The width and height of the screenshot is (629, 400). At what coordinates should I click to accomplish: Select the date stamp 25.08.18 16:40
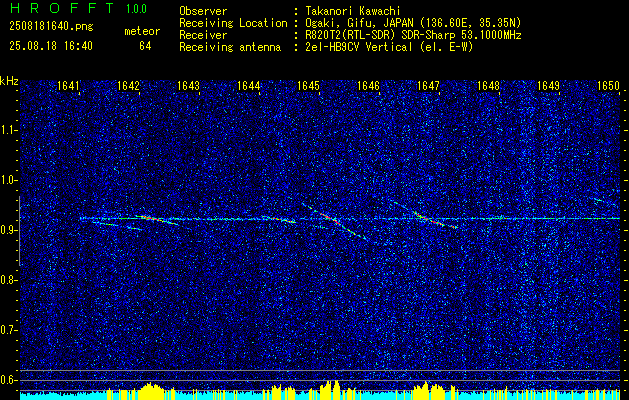tap(51, 46)
